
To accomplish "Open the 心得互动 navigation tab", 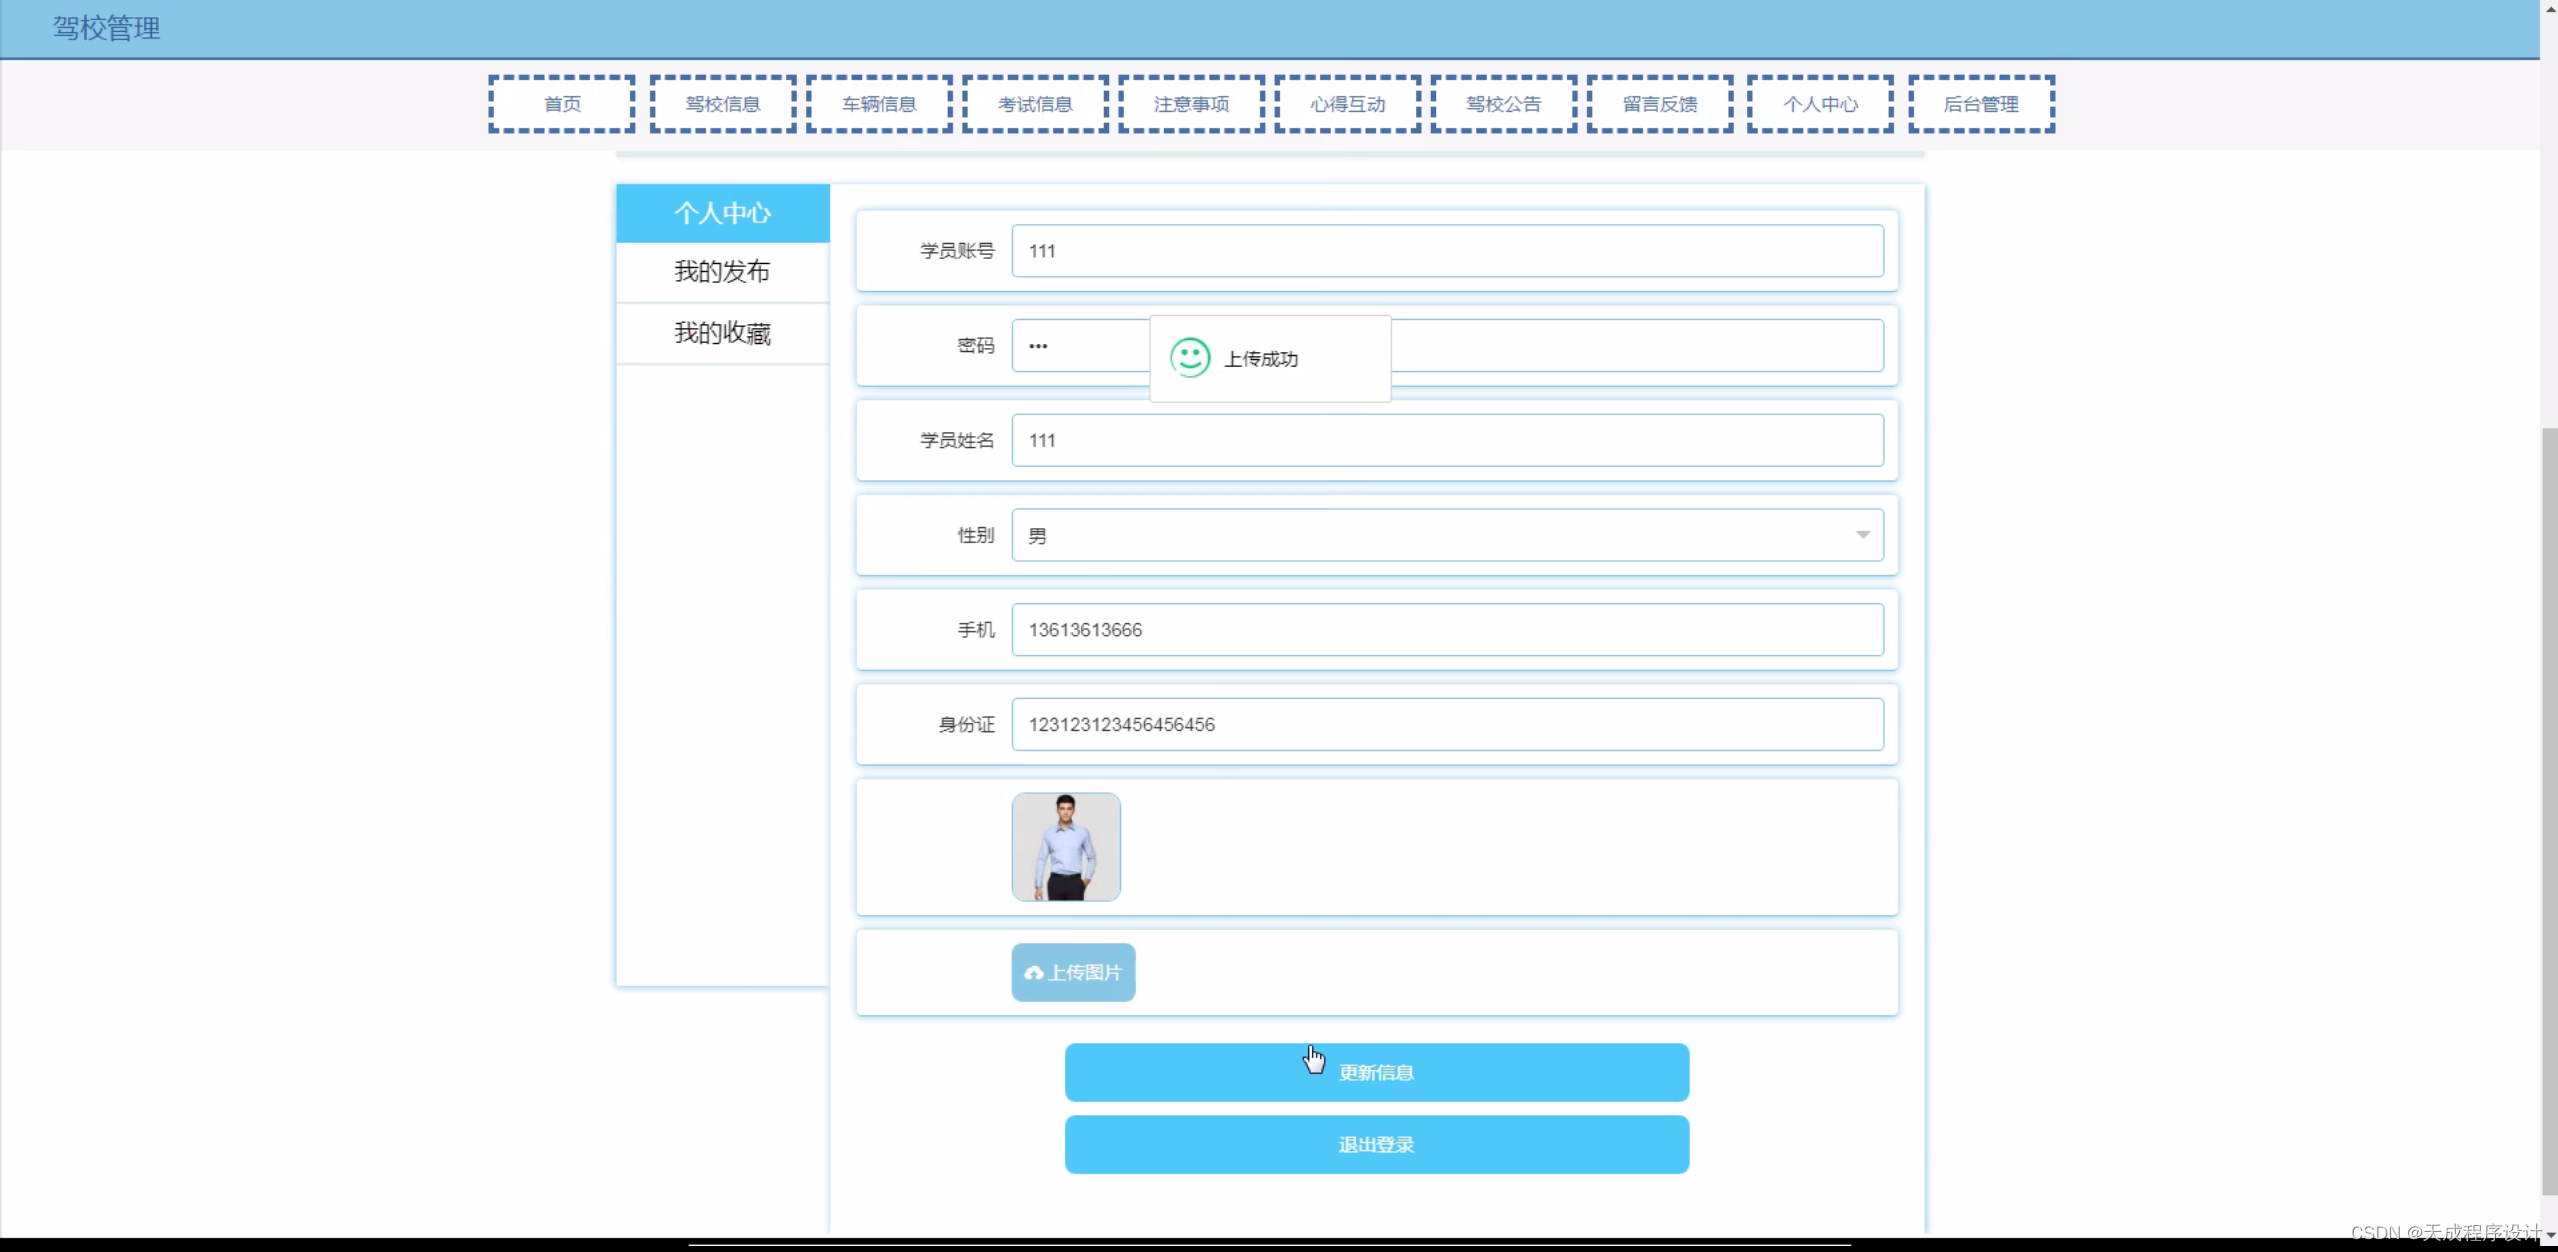I will point(1346,103).
